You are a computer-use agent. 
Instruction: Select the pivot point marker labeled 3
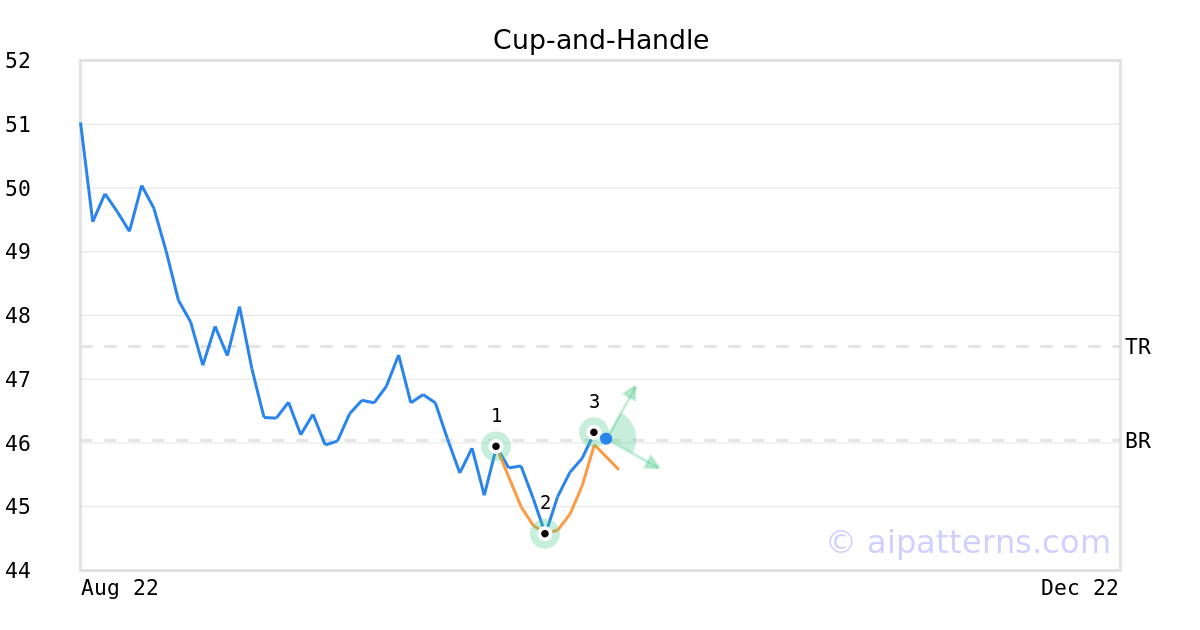[x=594, y=432]
